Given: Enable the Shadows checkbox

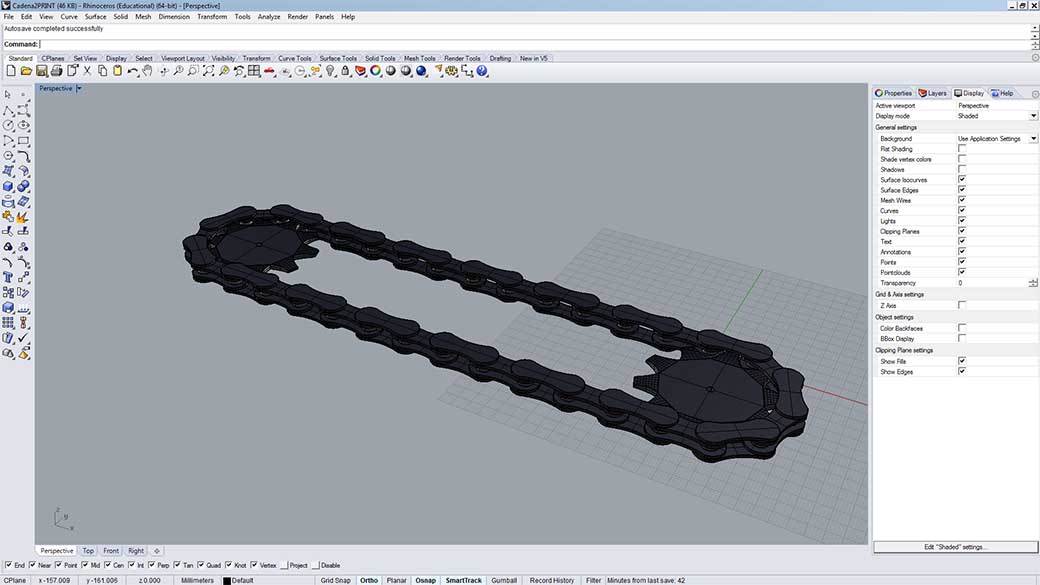Looking at the screenshot, I should point(962,169).
